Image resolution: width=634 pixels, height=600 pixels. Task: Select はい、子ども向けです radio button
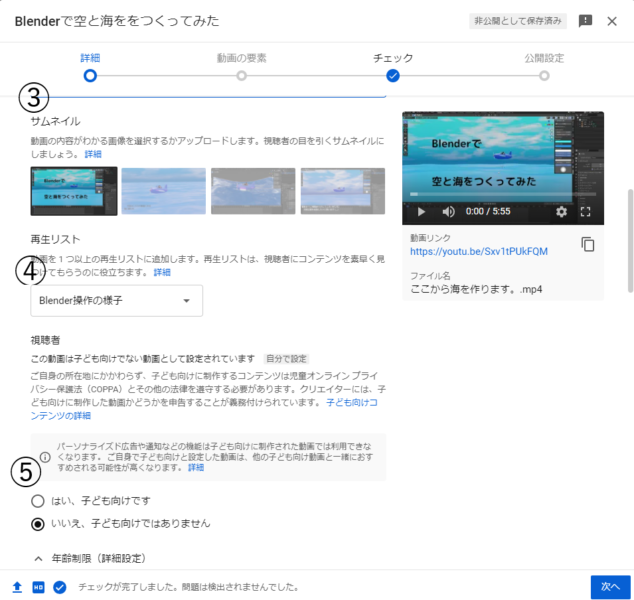click(x=38, y=501)
